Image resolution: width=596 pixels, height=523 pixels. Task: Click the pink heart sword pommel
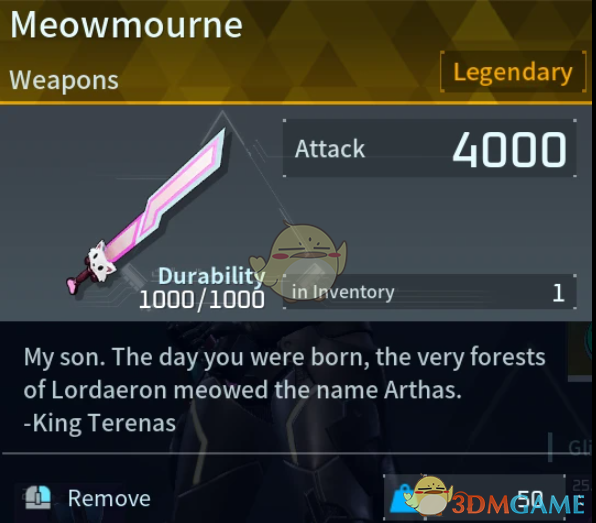click(x=73, y=286)
